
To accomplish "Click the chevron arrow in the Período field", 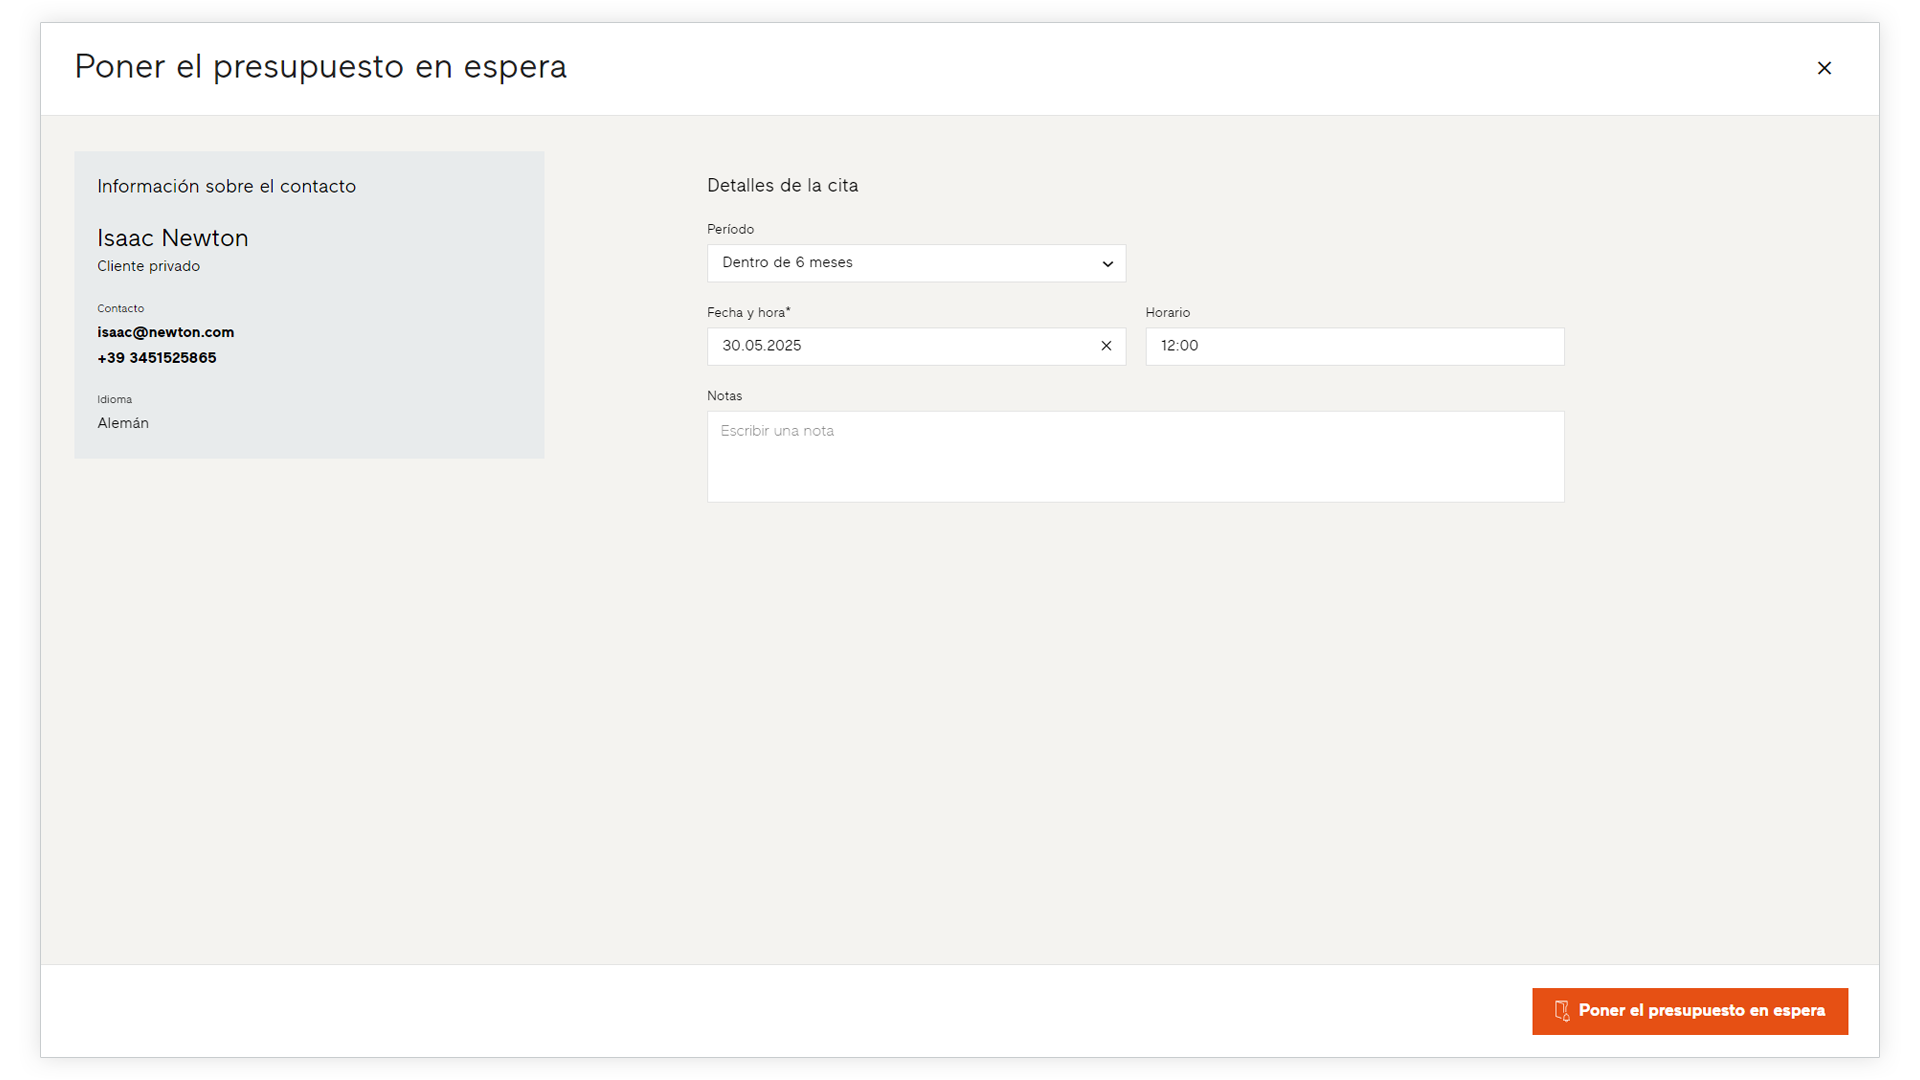I will [x=1107, y=264].
